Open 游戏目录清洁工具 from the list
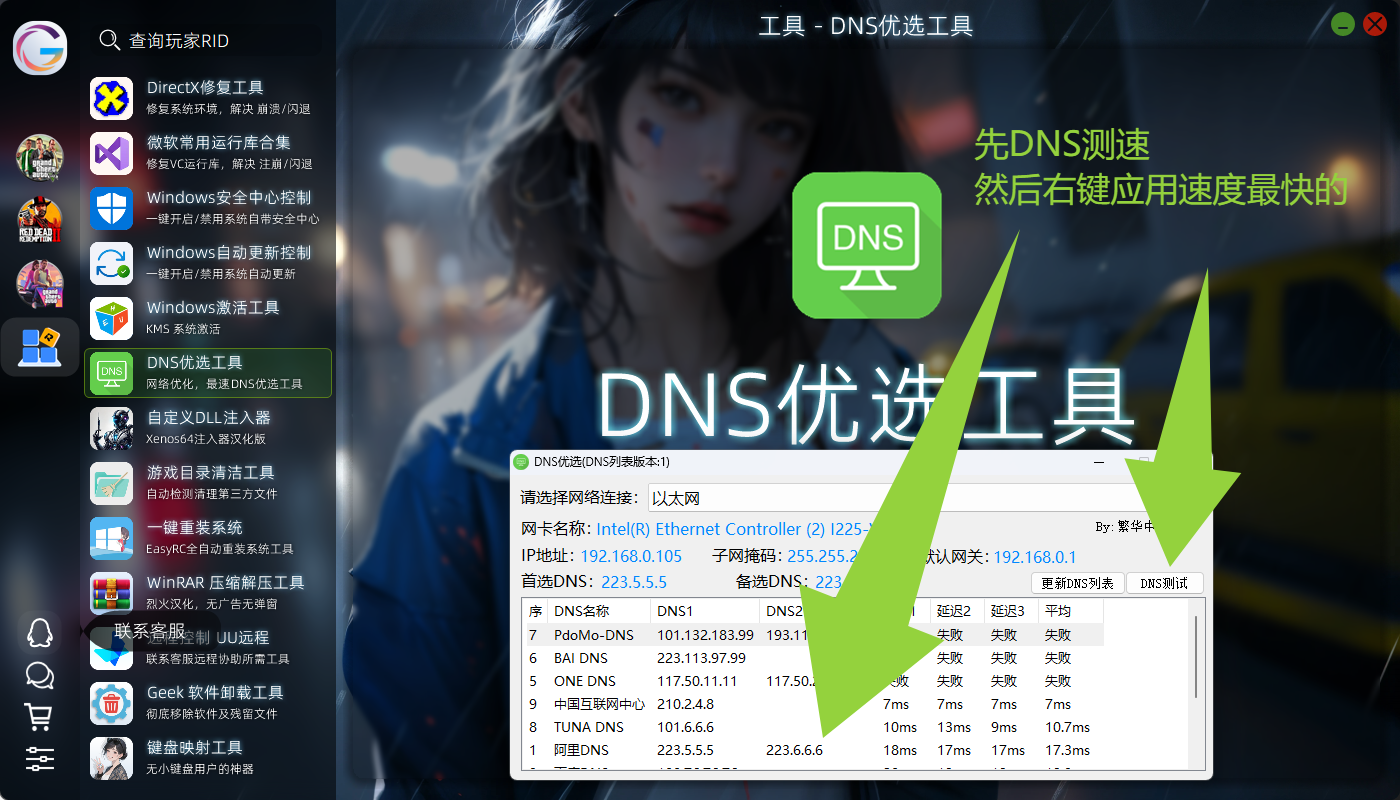The image size is (1400, 800). (x=208, y=483)
